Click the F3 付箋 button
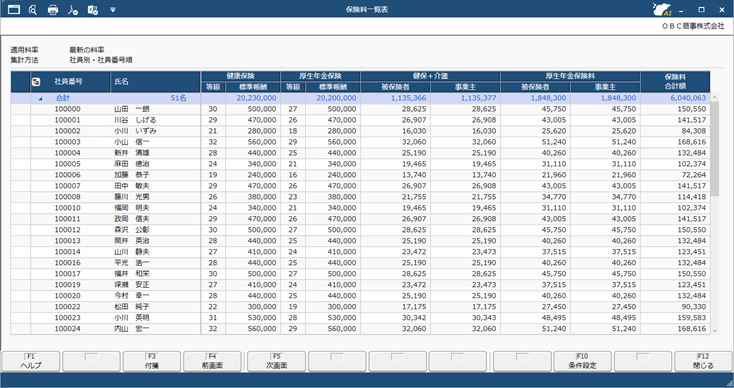The image size is (734, 388). click(152, 361)
